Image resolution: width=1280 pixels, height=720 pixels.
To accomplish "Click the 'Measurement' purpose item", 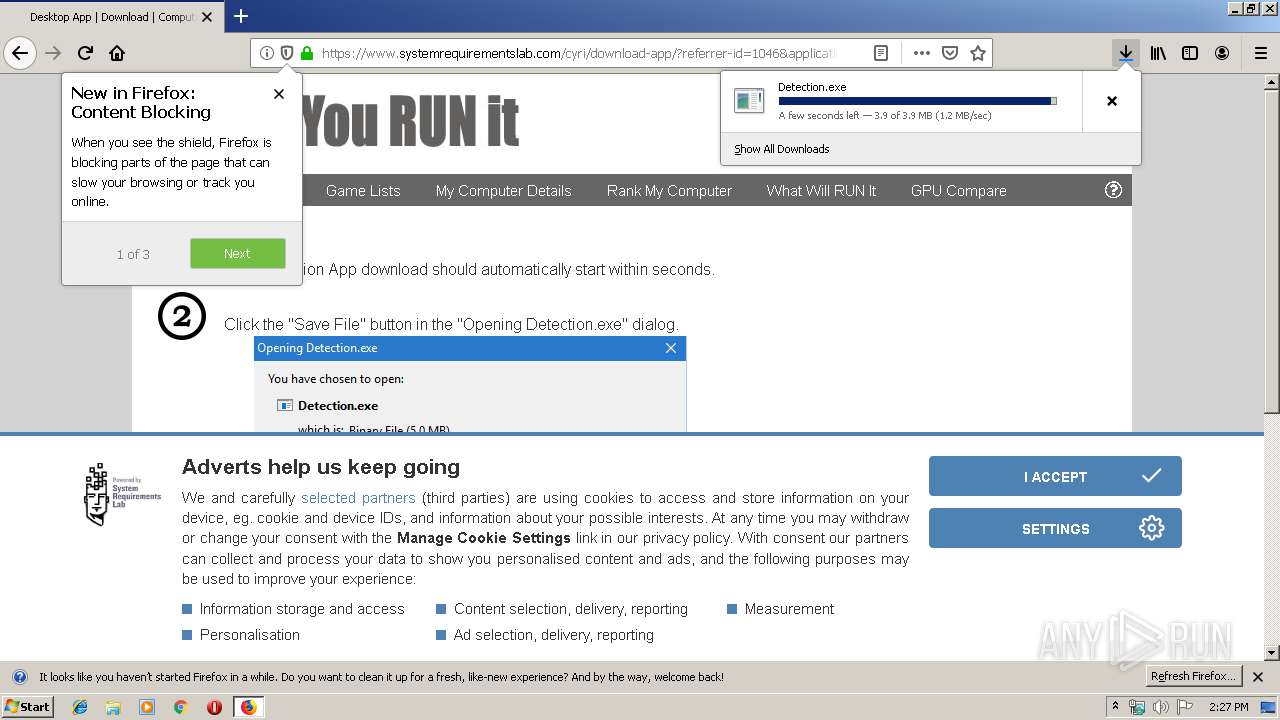I will coord(789,609).
